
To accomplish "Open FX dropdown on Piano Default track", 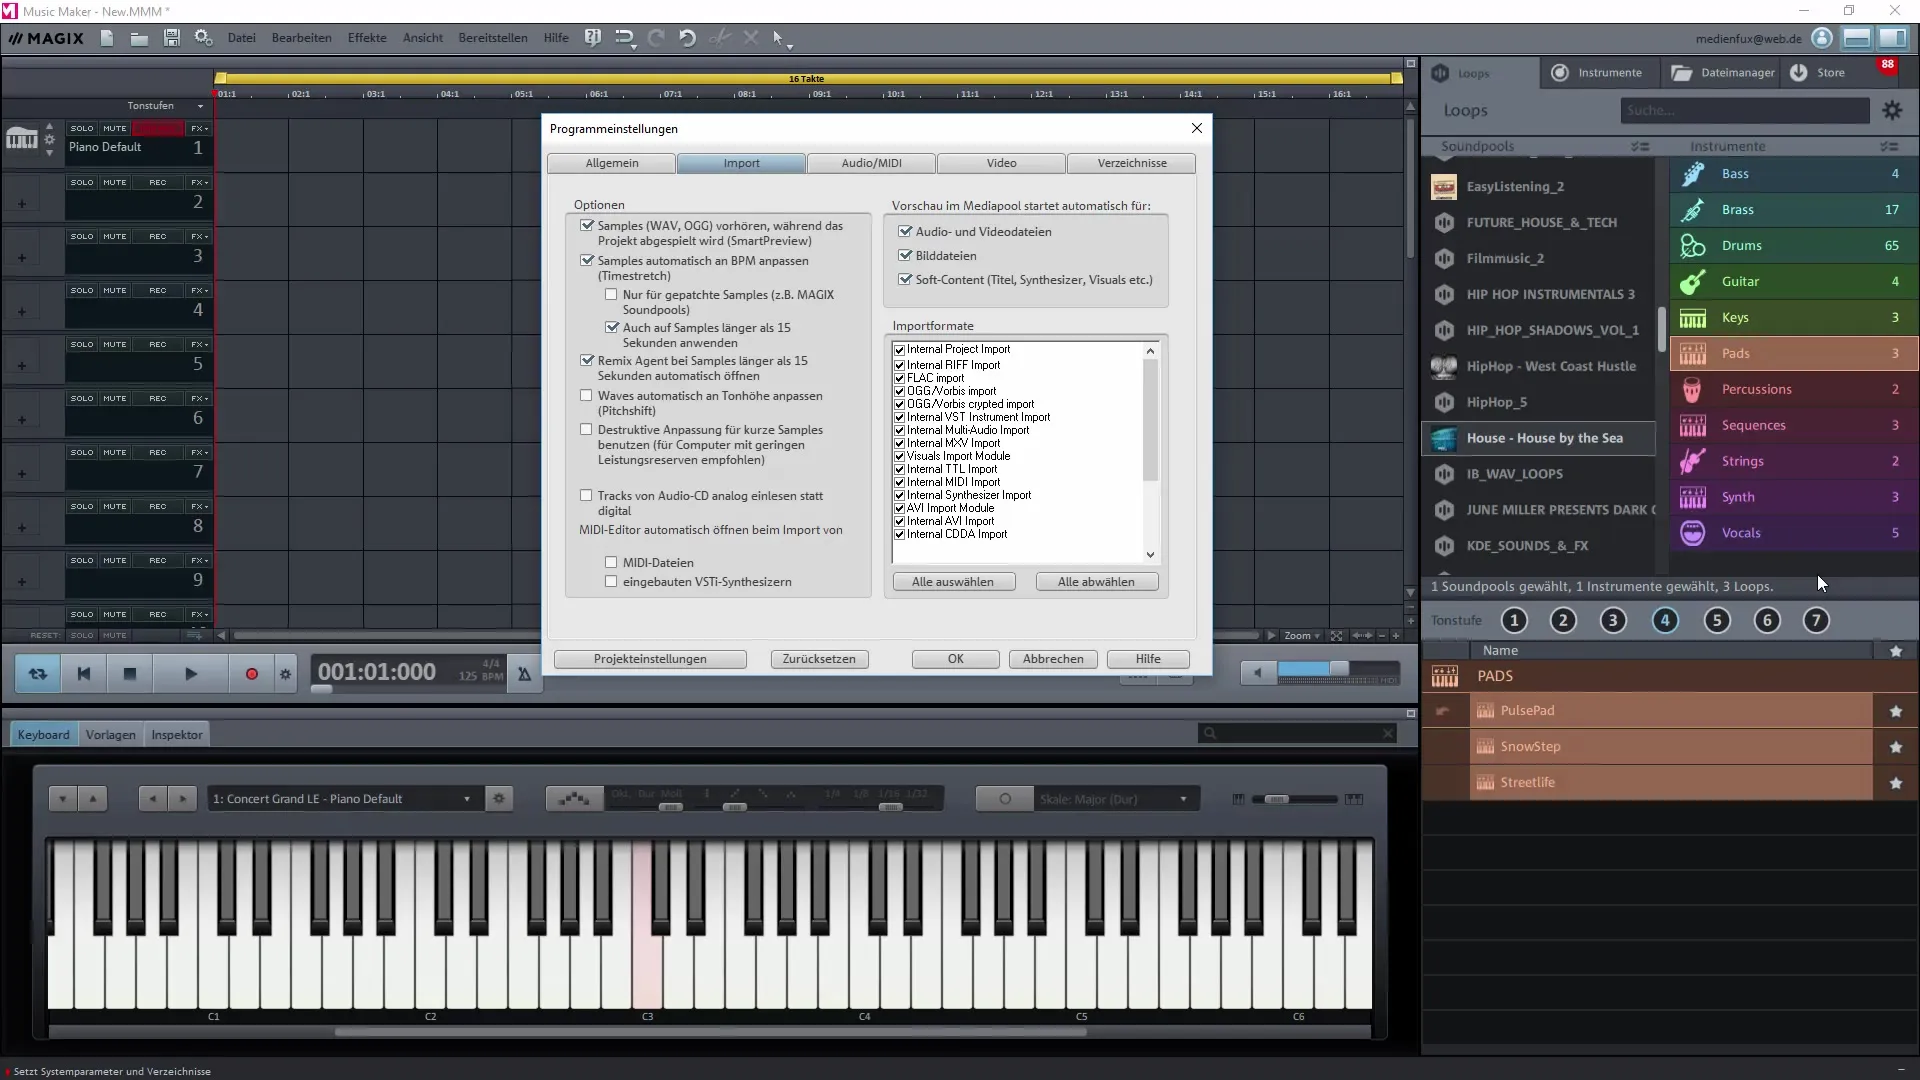I will coord(199,129).
